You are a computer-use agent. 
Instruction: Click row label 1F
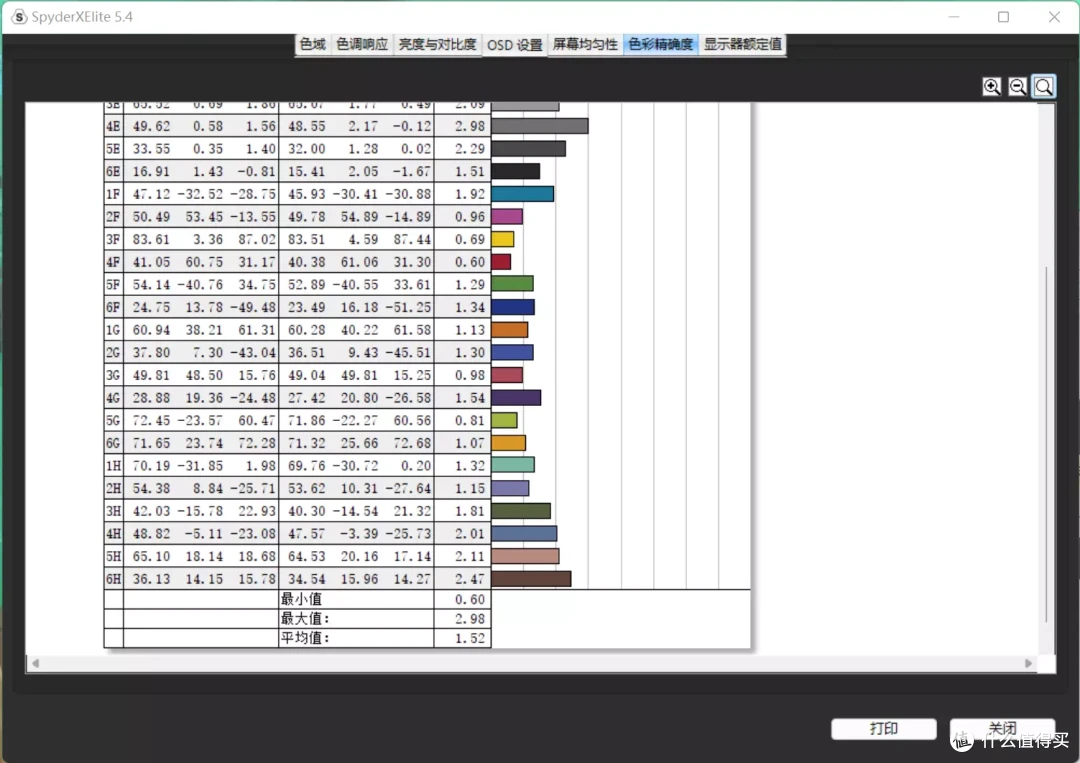(114, 194)
